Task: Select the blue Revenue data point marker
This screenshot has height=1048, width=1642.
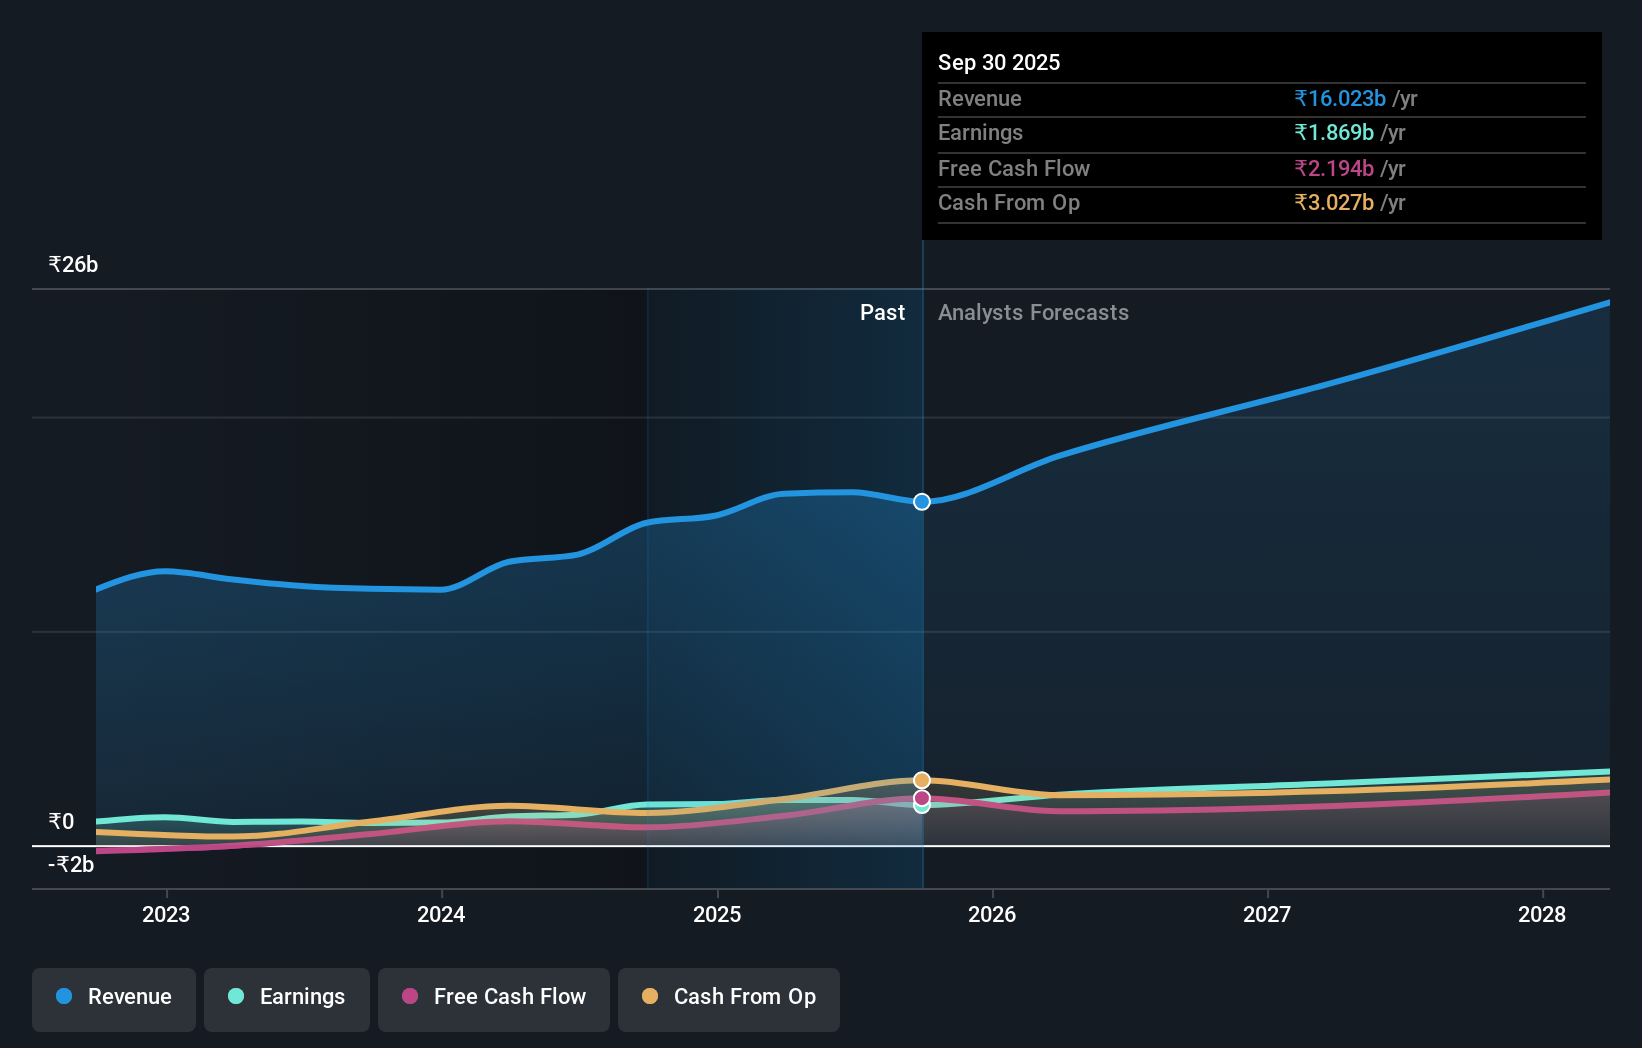Action: [921, 502]
